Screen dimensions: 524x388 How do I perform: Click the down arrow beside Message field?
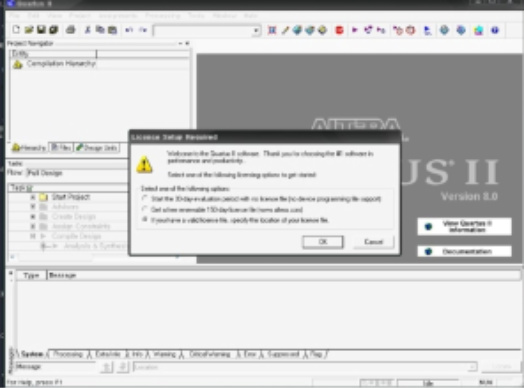click(x=122, y=367)
